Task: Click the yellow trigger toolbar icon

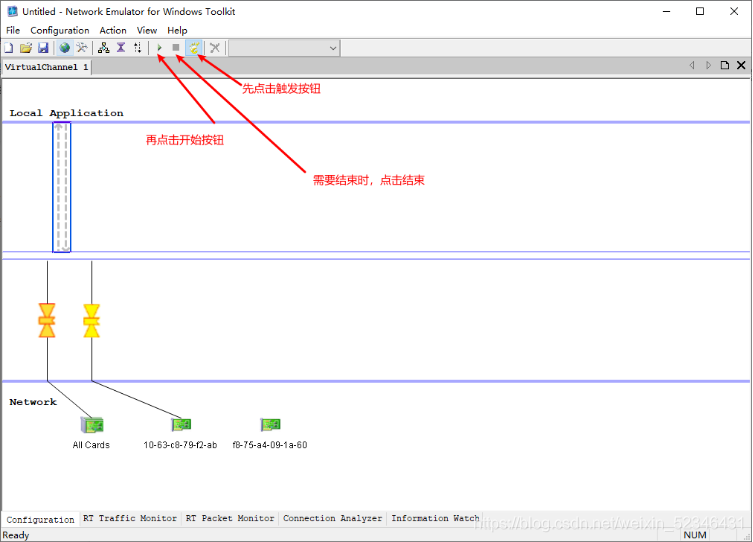Action: coord(194,48)
